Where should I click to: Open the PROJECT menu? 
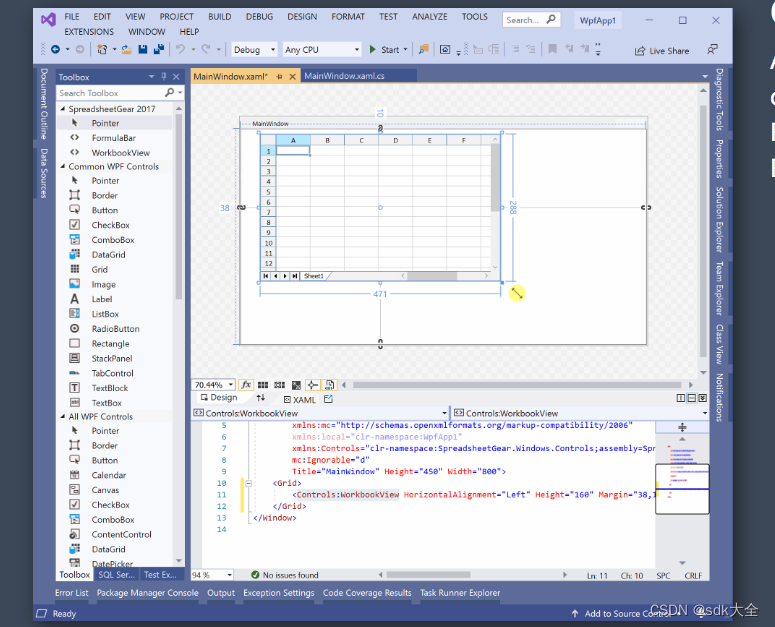click(176, 16)
